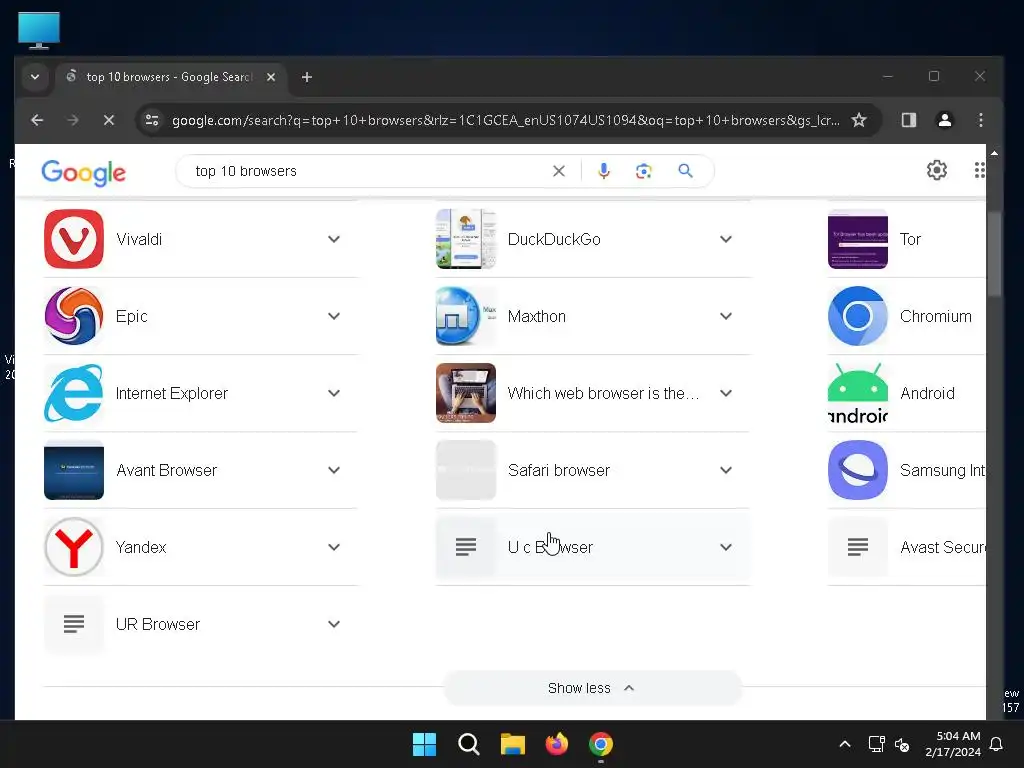Click the U c Browser placeholder icon
This screenshot has width=1024, height=768.
[466, 547]
